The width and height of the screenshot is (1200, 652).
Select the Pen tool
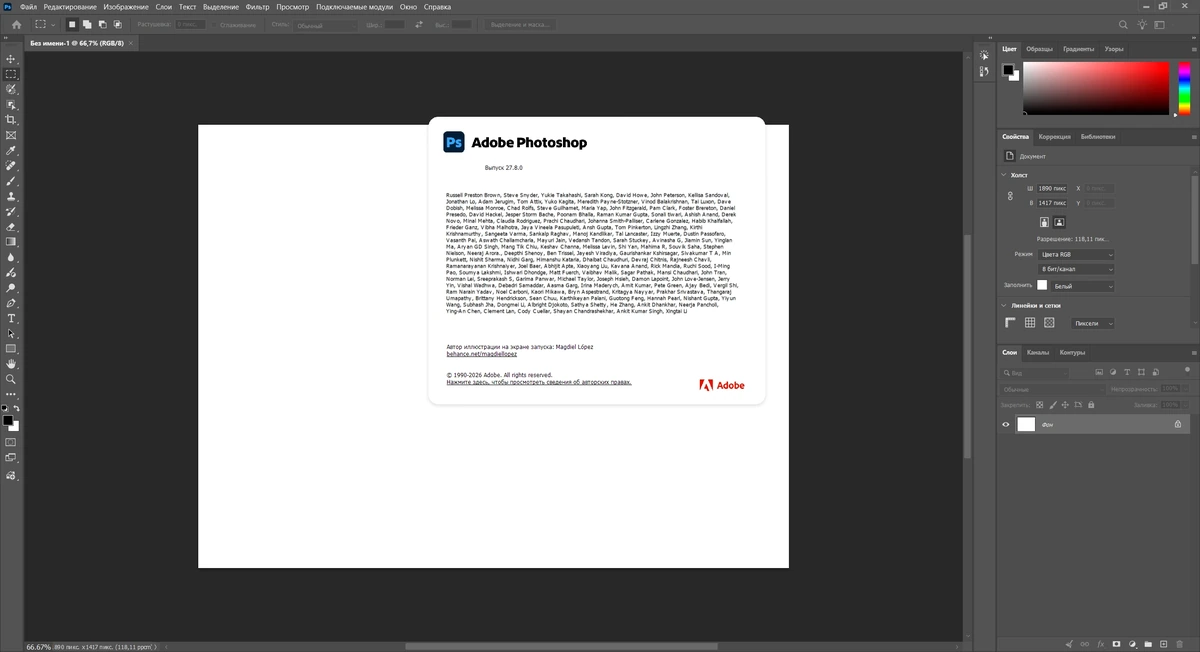tap(11, 302)
